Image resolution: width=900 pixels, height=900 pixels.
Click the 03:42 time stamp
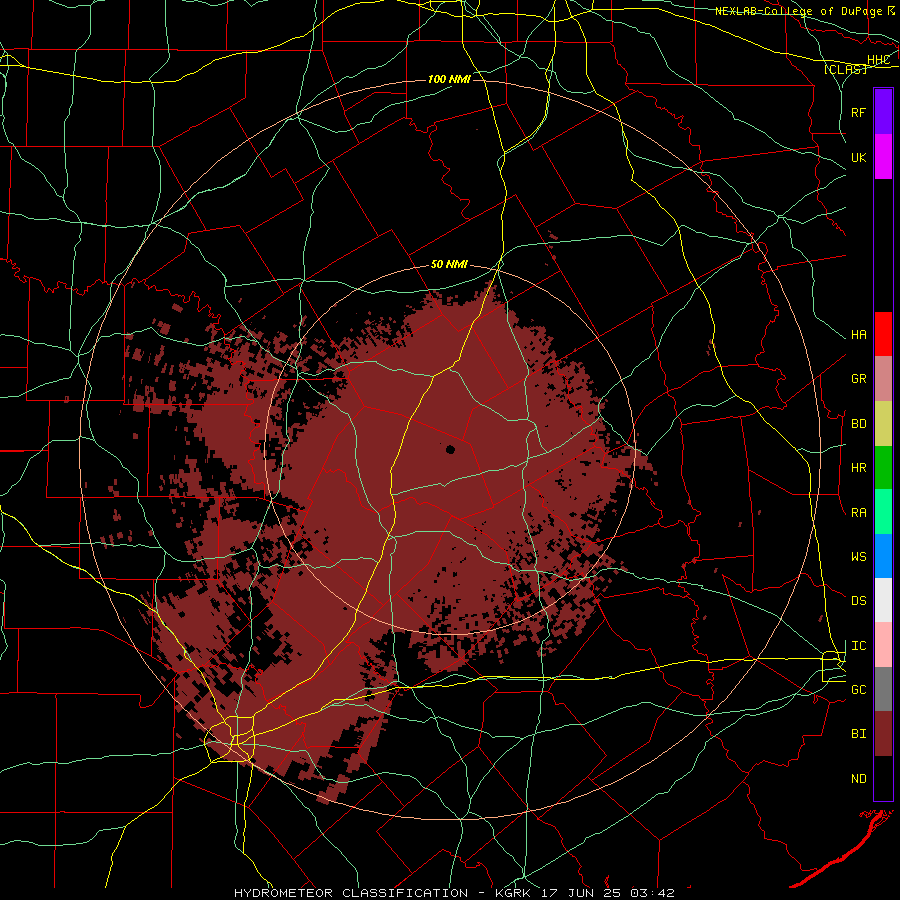click(x=651, y=893)
